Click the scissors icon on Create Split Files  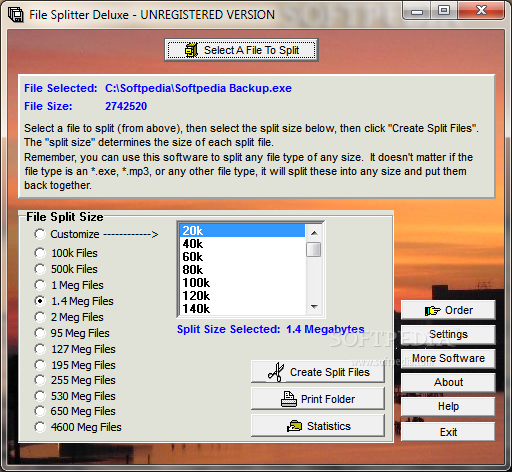276,372
